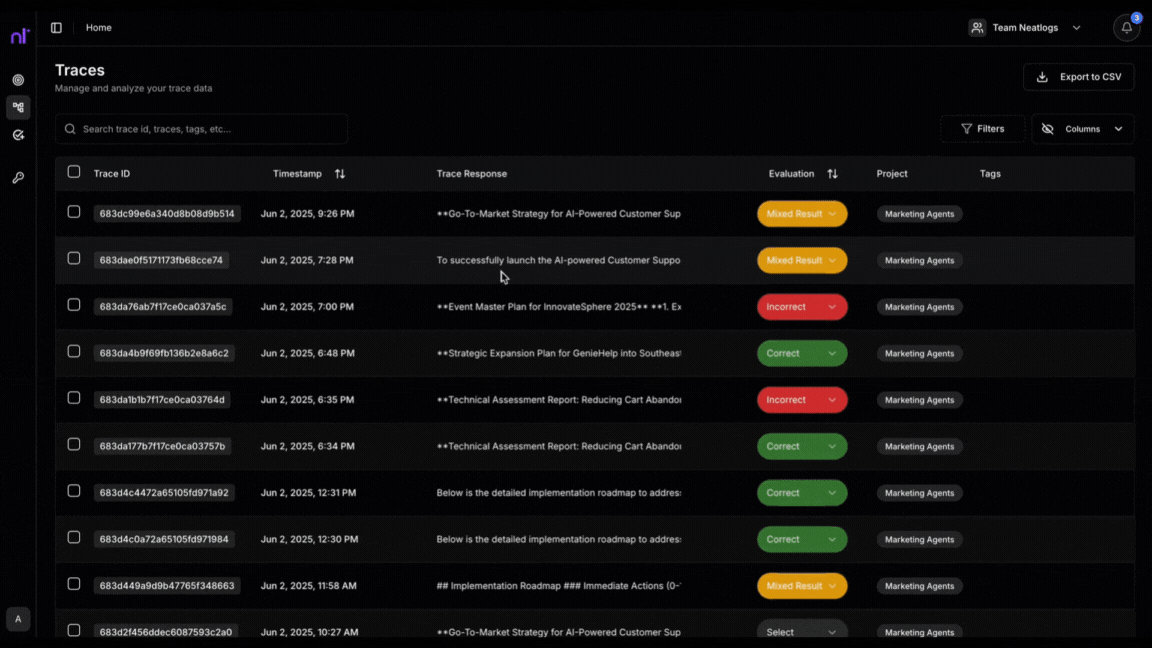This screenshot has width=1152, height=648.
Task: Click the search magnifier icon
Action: click(70, 128)
